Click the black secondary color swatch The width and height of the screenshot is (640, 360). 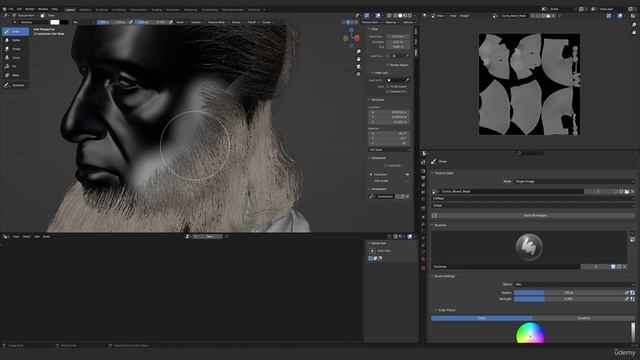point(64,22)
